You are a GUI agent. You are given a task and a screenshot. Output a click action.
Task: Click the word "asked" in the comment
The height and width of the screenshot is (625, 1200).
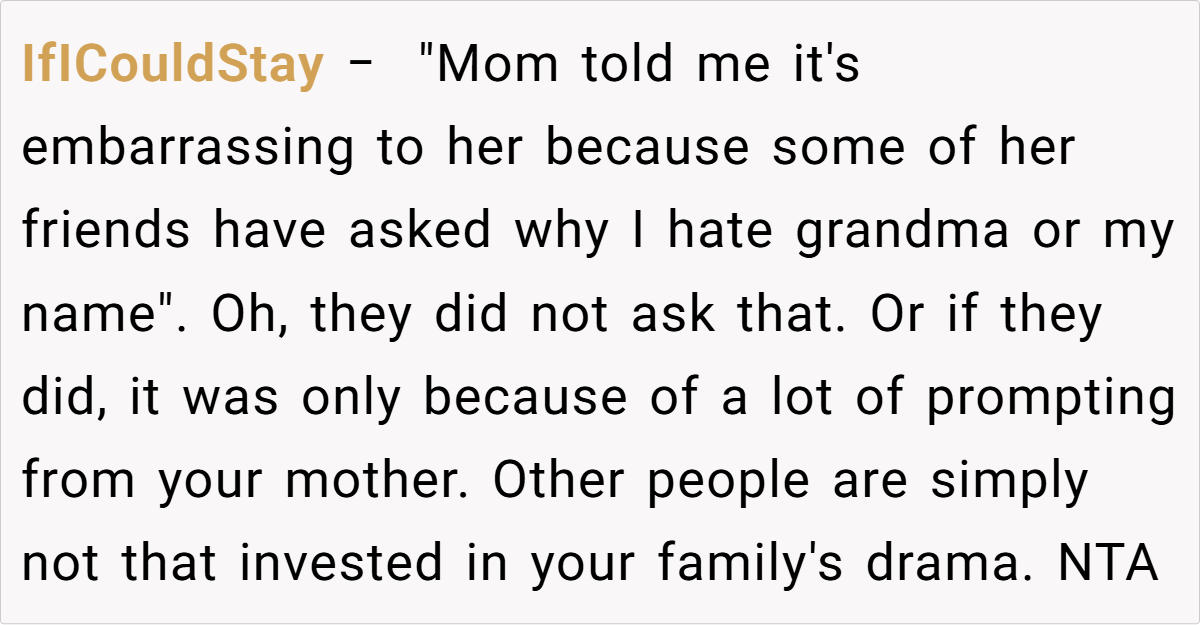420,232
